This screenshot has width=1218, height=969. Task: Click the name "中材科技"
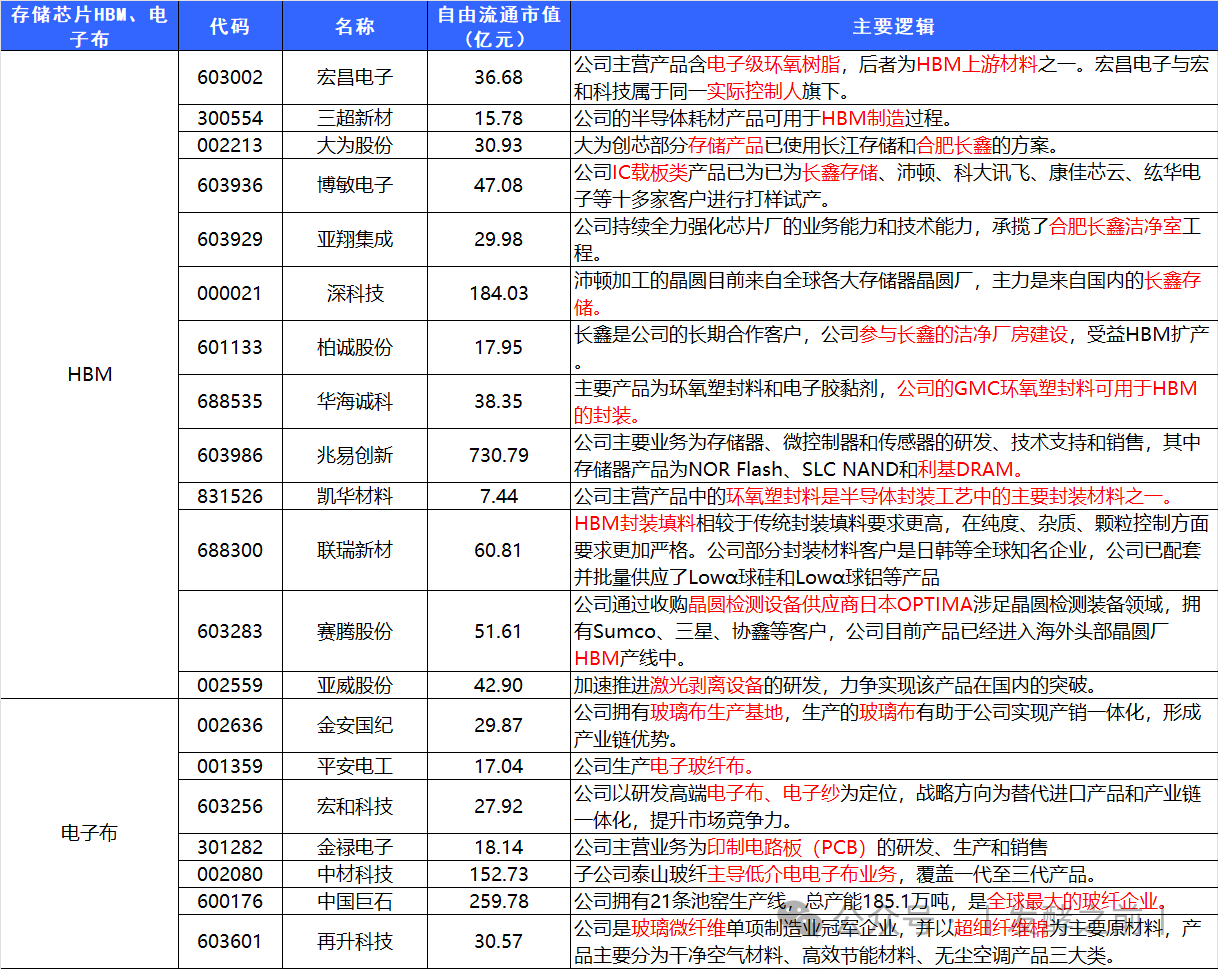pyautogui.click(x=355, y=874)
